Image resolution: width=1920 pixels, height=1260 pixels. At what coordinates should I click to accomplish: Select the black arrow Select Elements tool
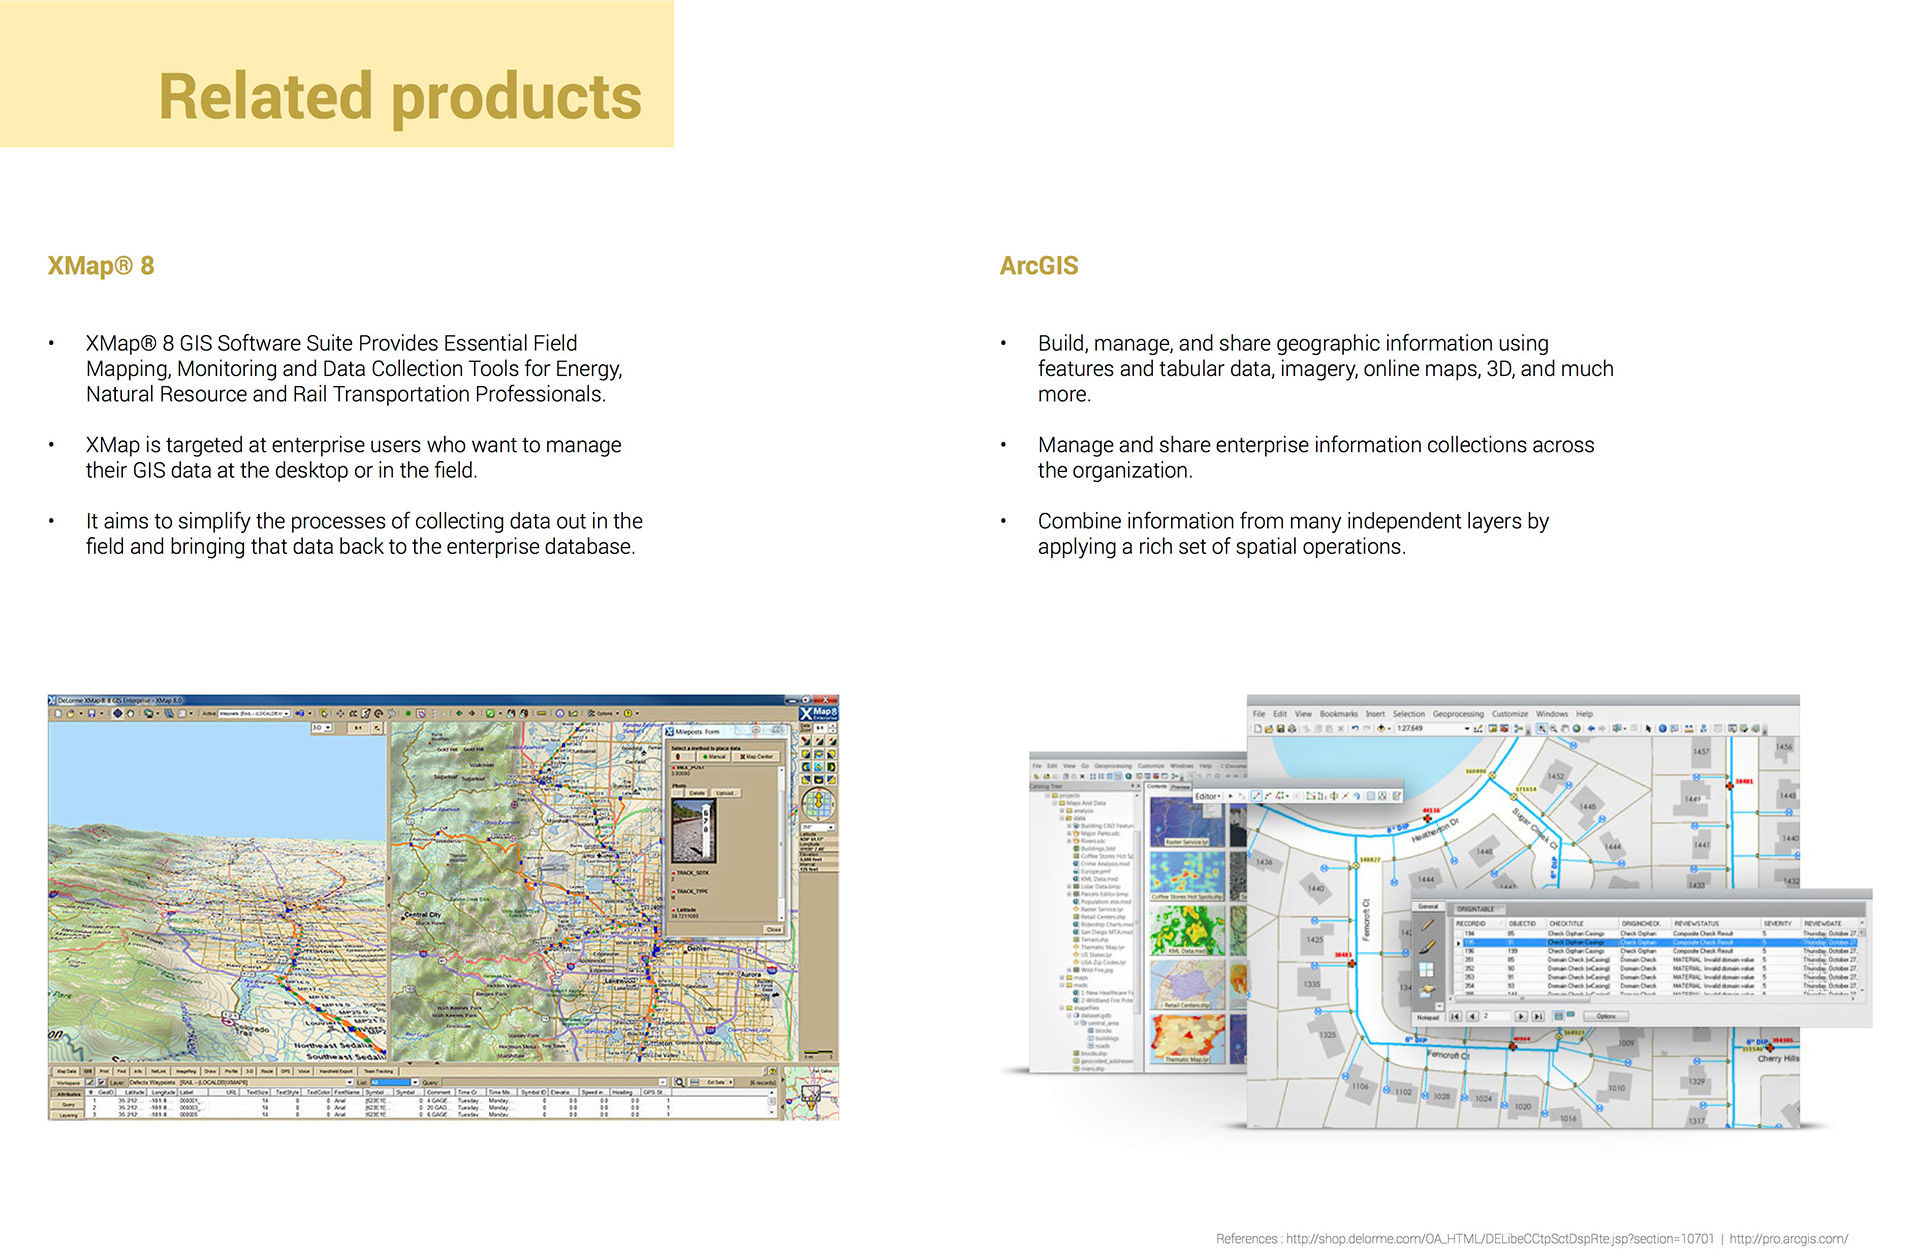[1648, 728]
